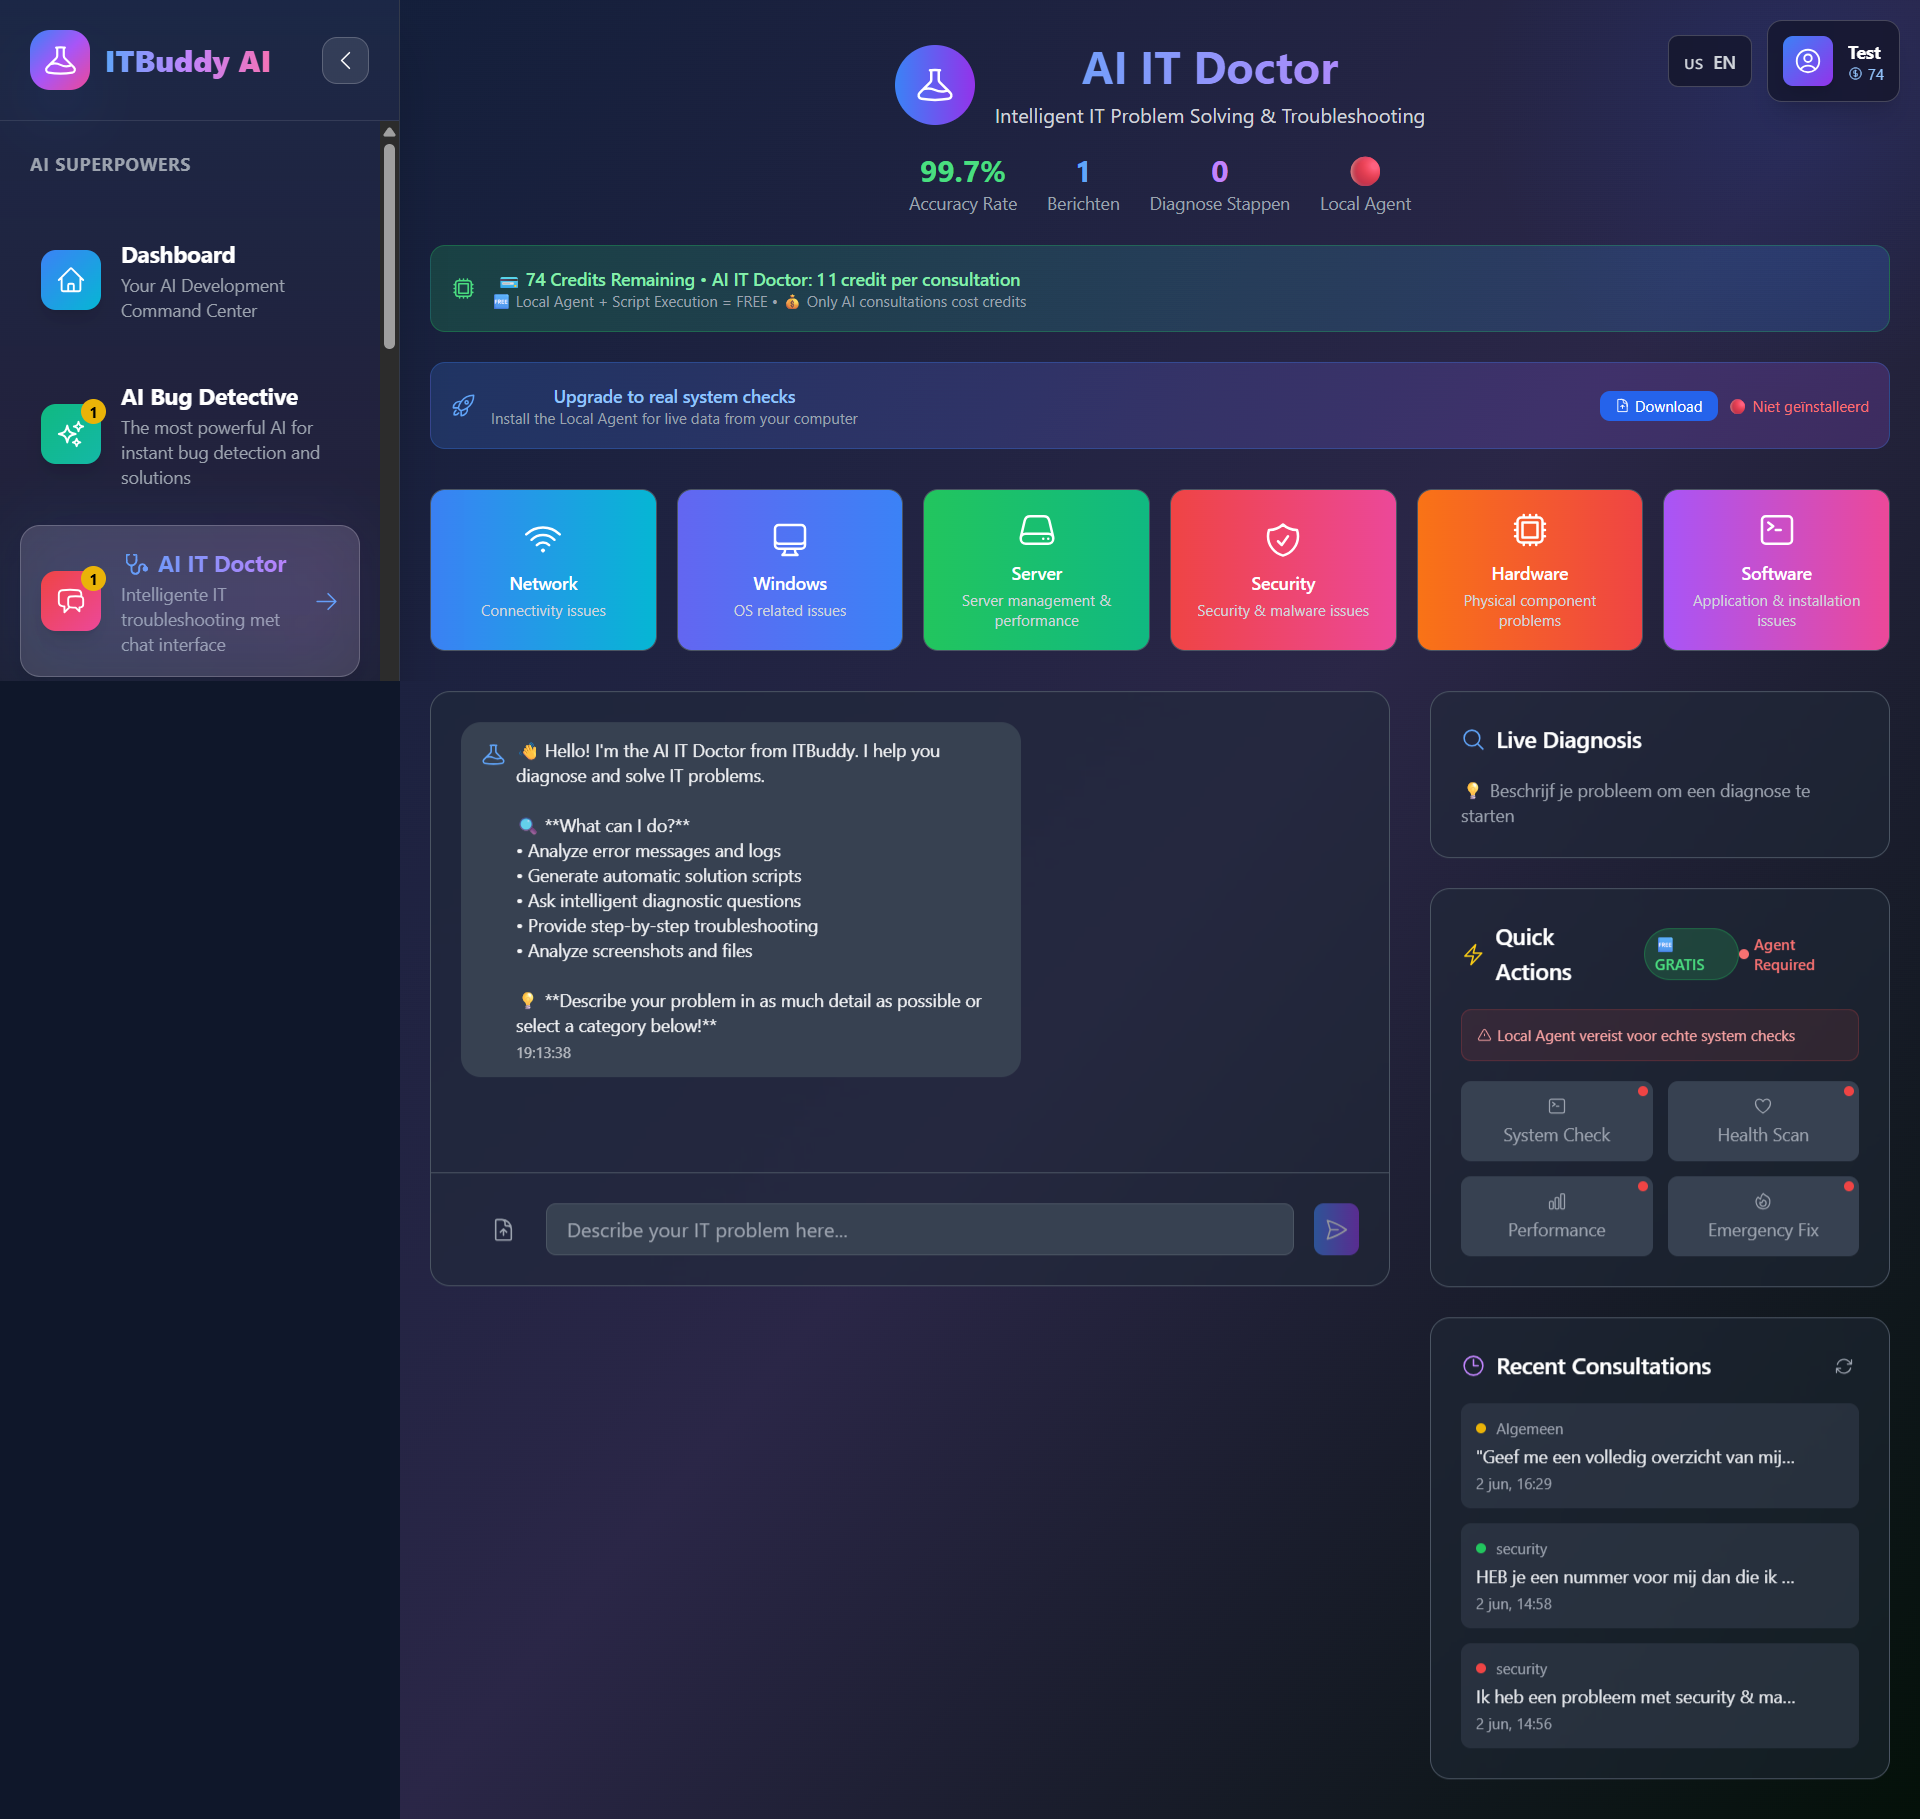Run the Emergency Fix quick action
This screenshot has height=1819, width=1920.
1763,1216
